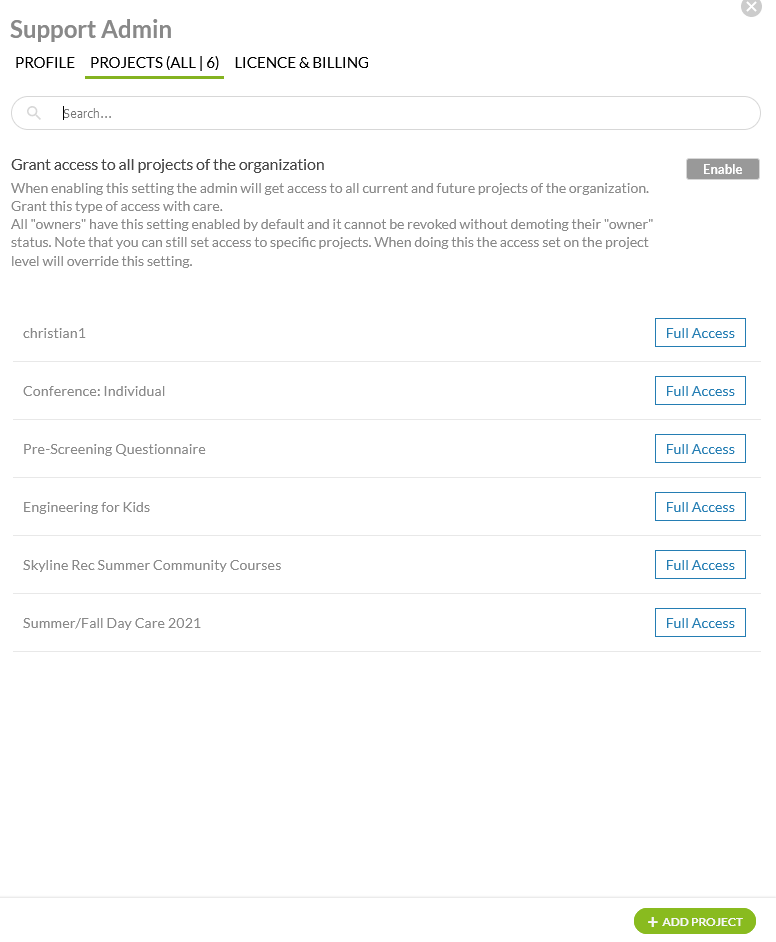Open Full Access for Skyline Rec courses
This screenshot has width=776, height=942.
[700, 565]
